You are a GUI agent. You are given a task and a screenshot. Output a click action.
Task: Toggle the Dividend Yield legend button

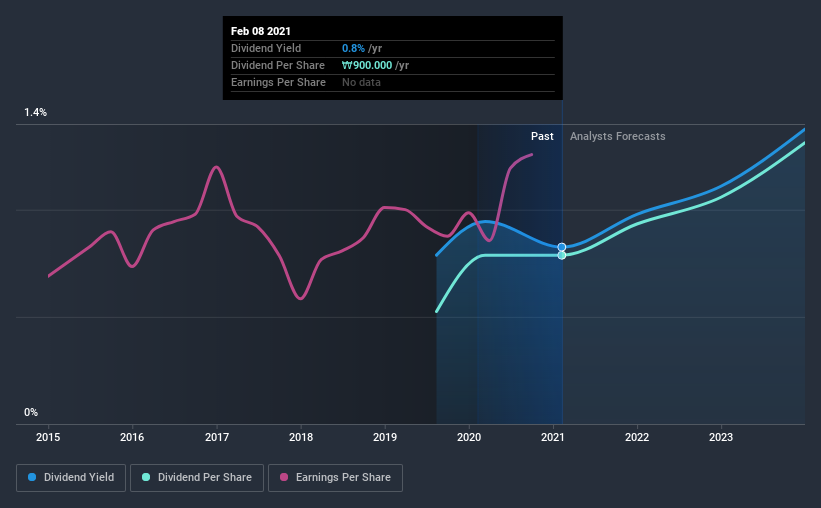pos(71,478)
